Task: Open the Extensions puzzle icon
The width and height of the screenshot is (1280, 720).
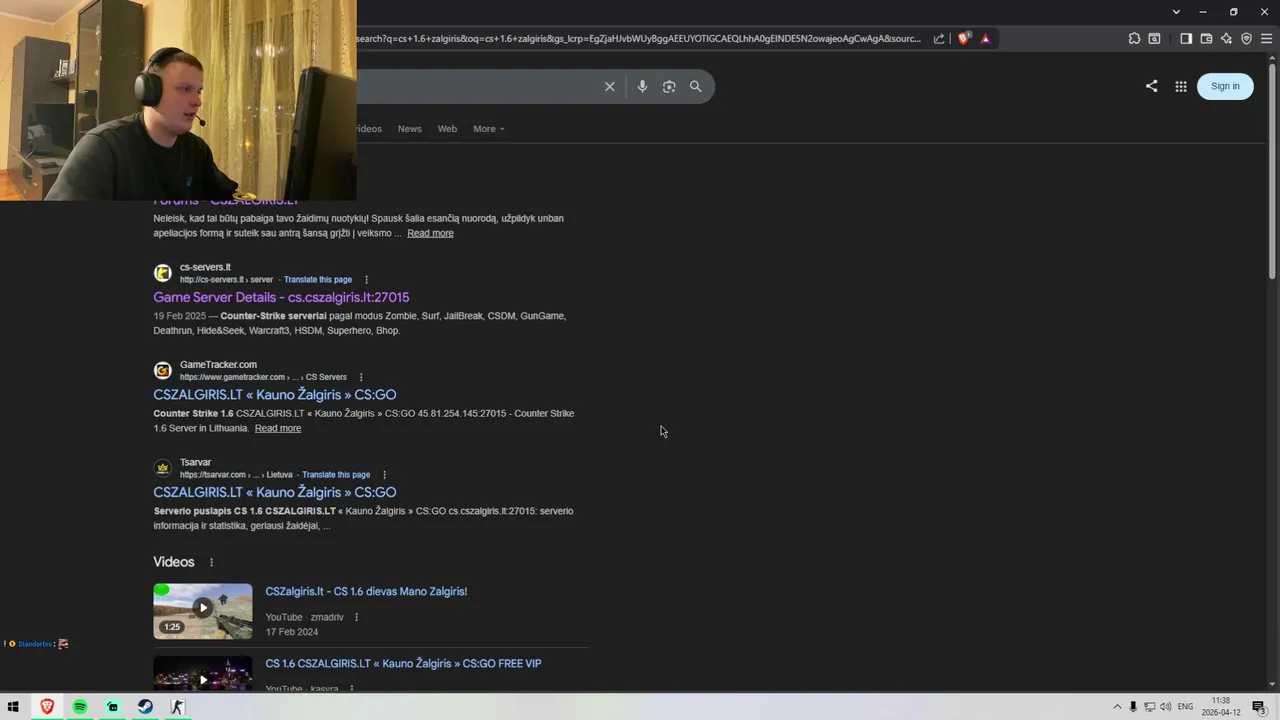Action: (x=1134, y=39)
